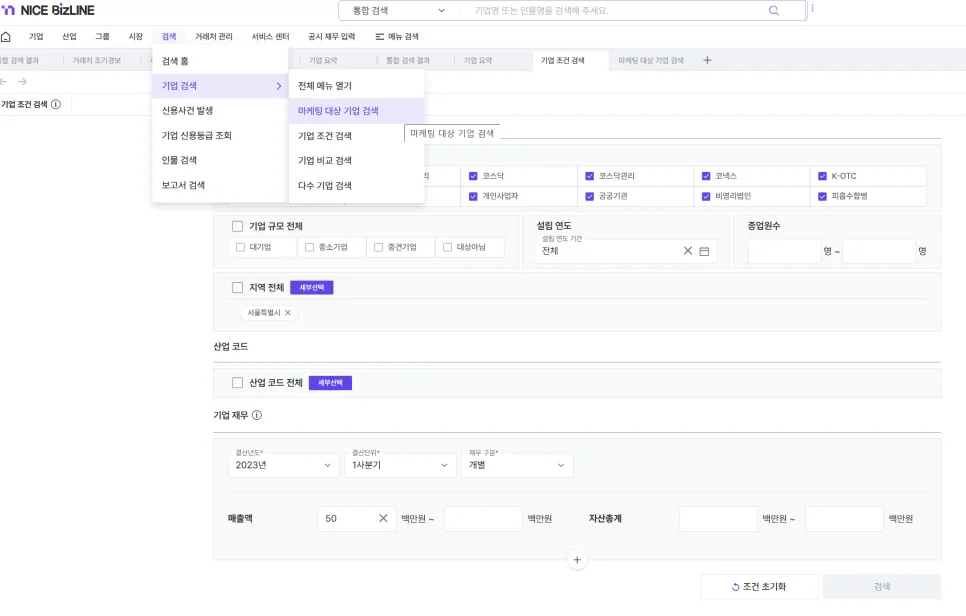Click 세부선택 next to 지역 전체
The height and width of the screenshot is (616, 966).
[311, 288]
